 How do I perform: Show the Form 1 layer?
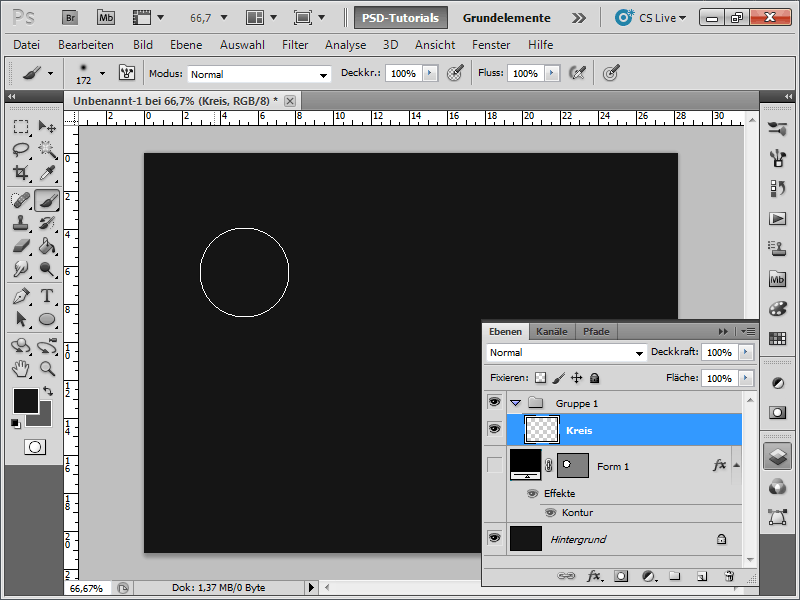coord(494,465)
